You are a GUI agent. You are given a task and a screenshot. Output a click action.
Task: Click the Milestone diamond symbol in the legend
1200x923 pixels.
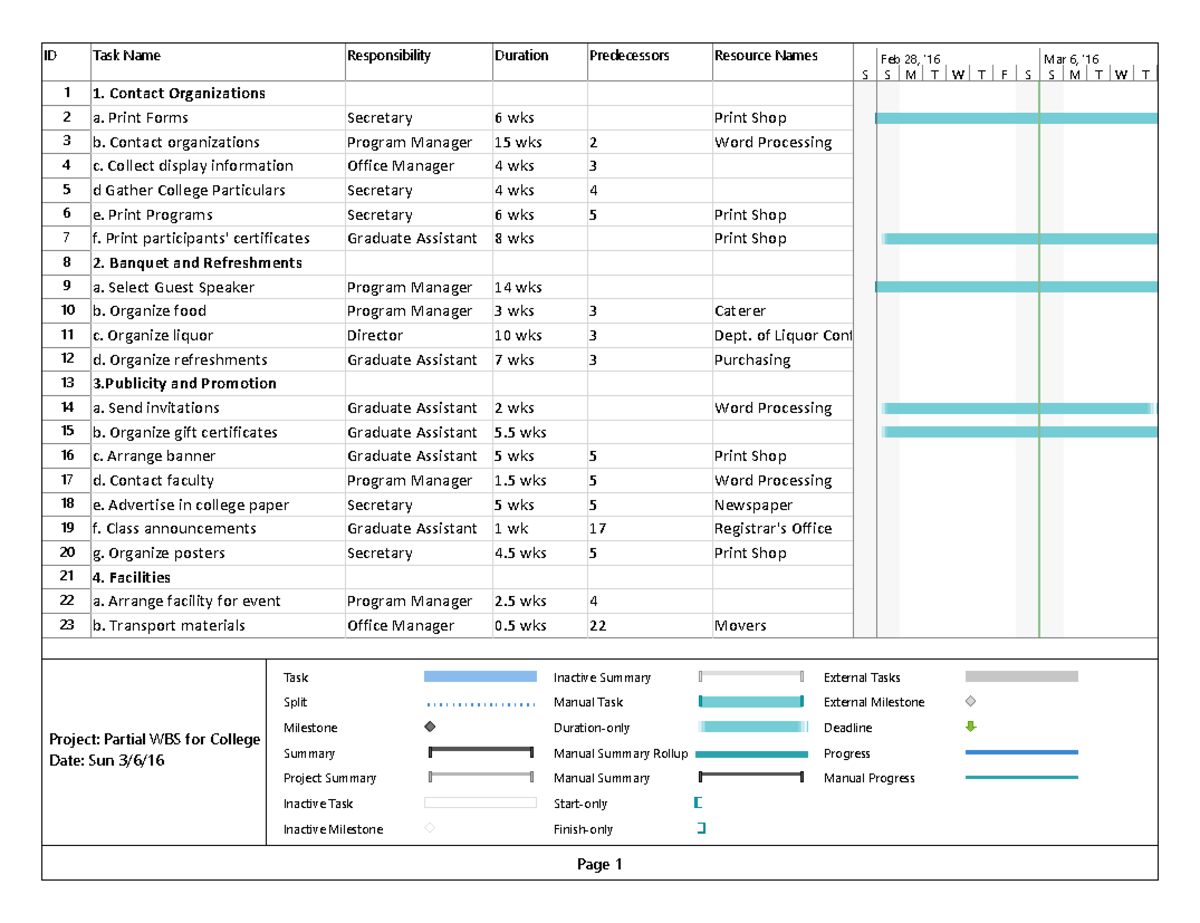tap(430, 727)
